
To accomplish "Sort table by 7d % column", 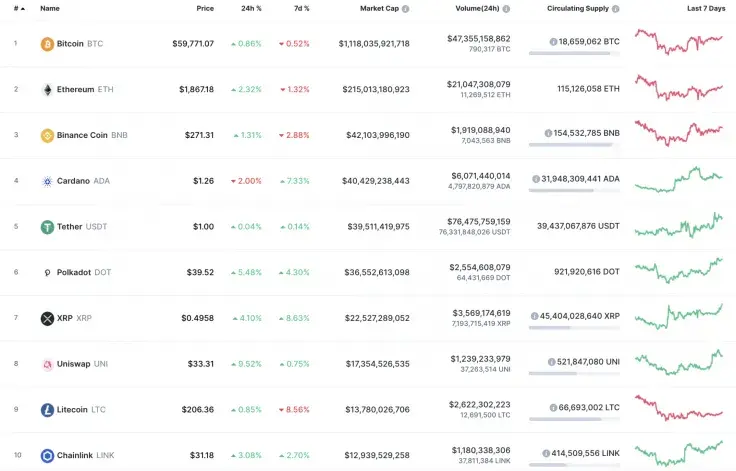I will point(300,8).
